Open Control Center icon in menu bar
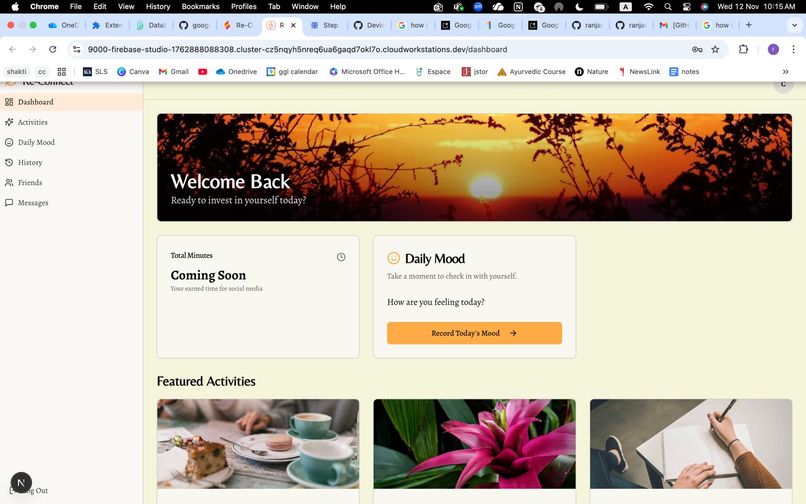806x504 pixels. [x=686, y=7]
